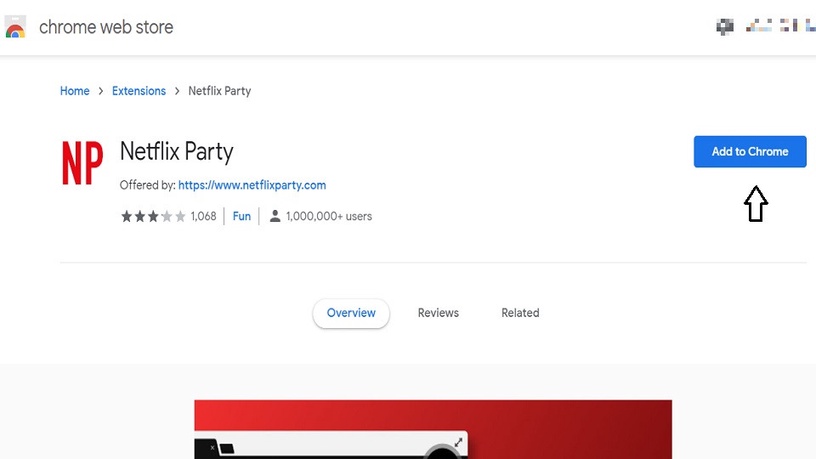
Task: Click the star rating display
Action: coord(153,216)
